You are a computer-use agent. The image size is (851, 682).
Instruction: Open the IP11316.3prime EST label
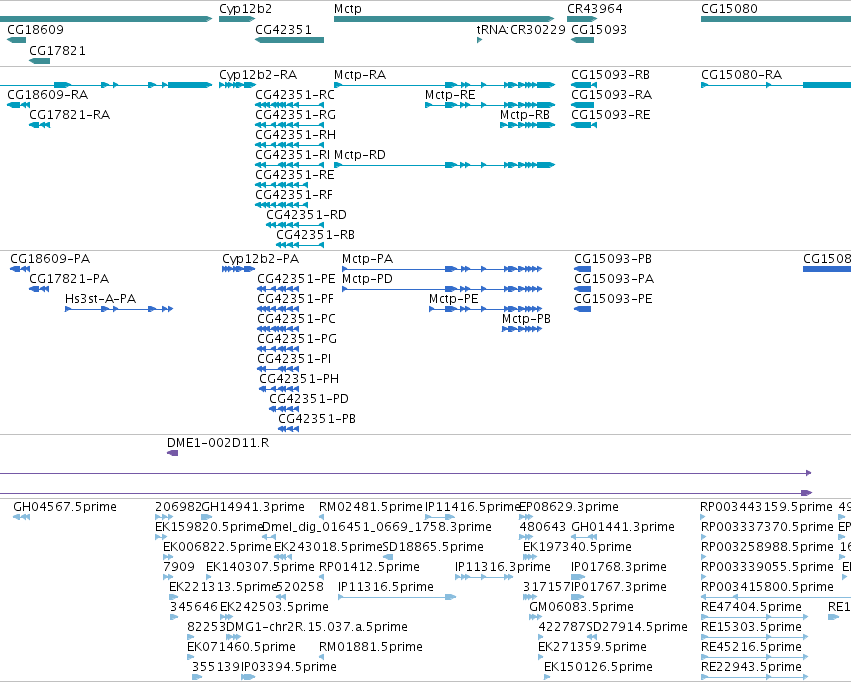coord(503,567)
